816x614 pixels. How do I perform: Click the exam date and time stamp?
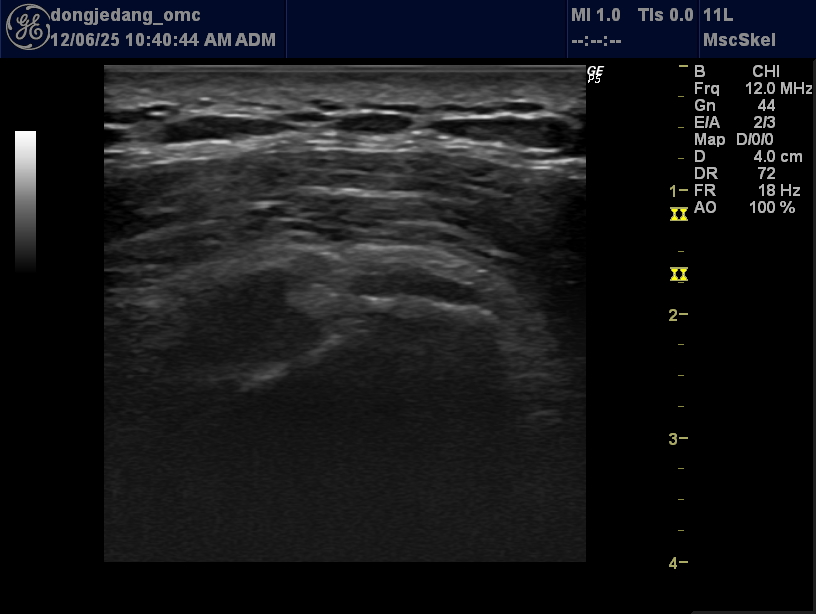pyautogui.click(x=163, y=41)
